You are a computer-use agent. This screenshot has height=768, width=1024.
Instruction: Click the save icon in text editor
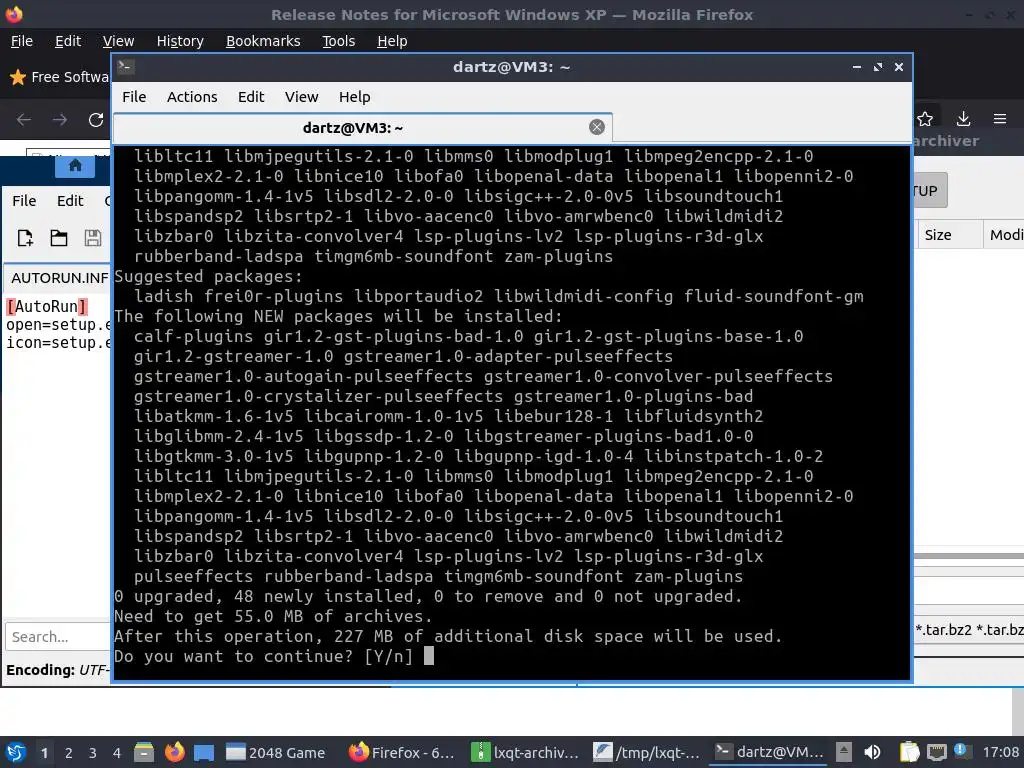coord(93,238)
